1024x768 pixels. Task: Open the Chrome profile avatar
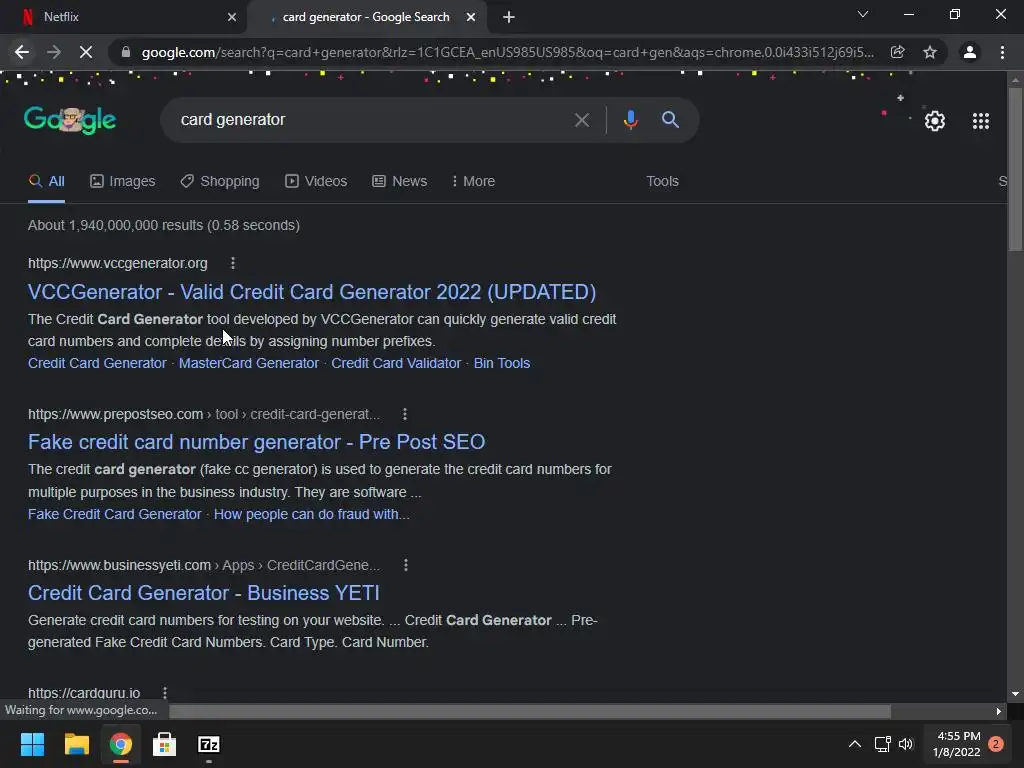[970, 52]
